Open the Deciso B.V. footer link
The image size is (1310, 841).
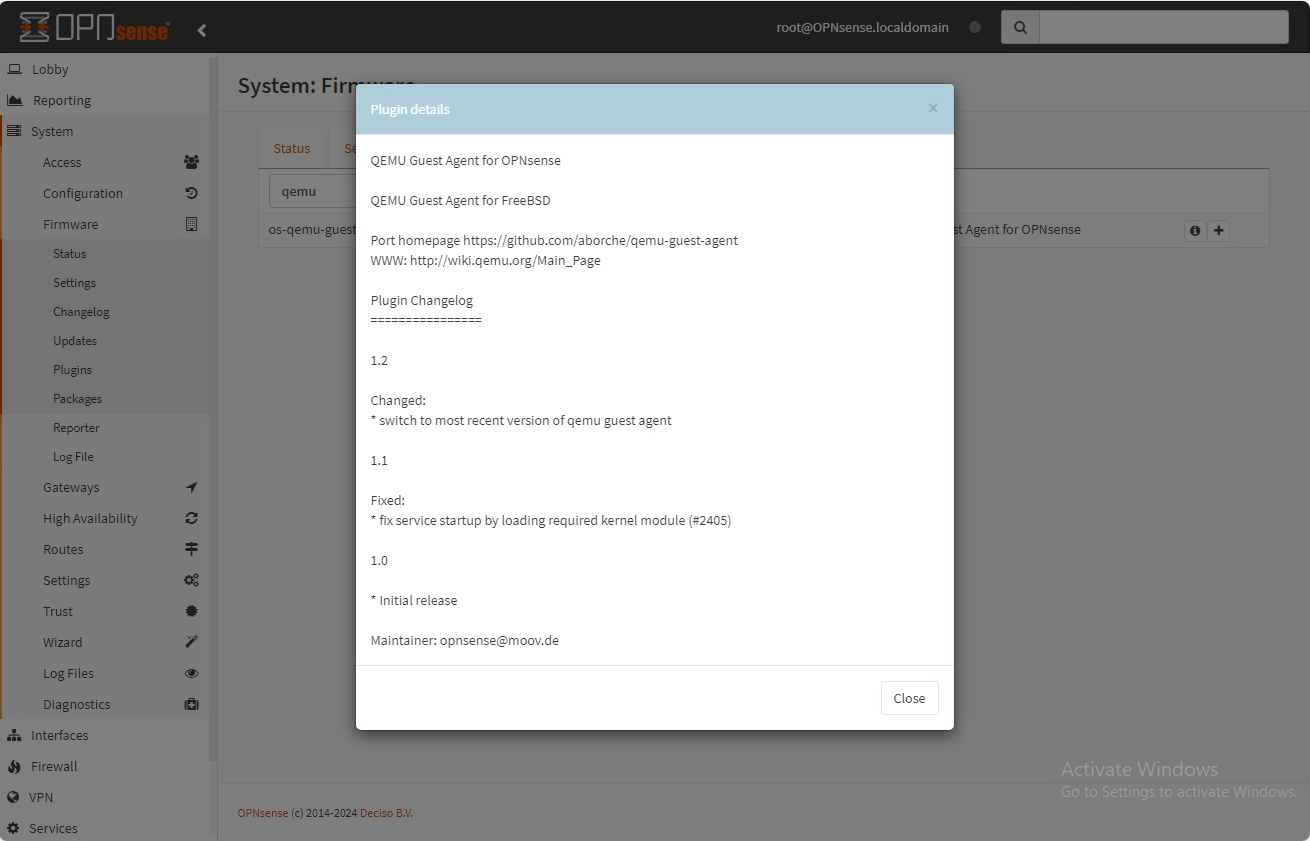tap(386, 813)
